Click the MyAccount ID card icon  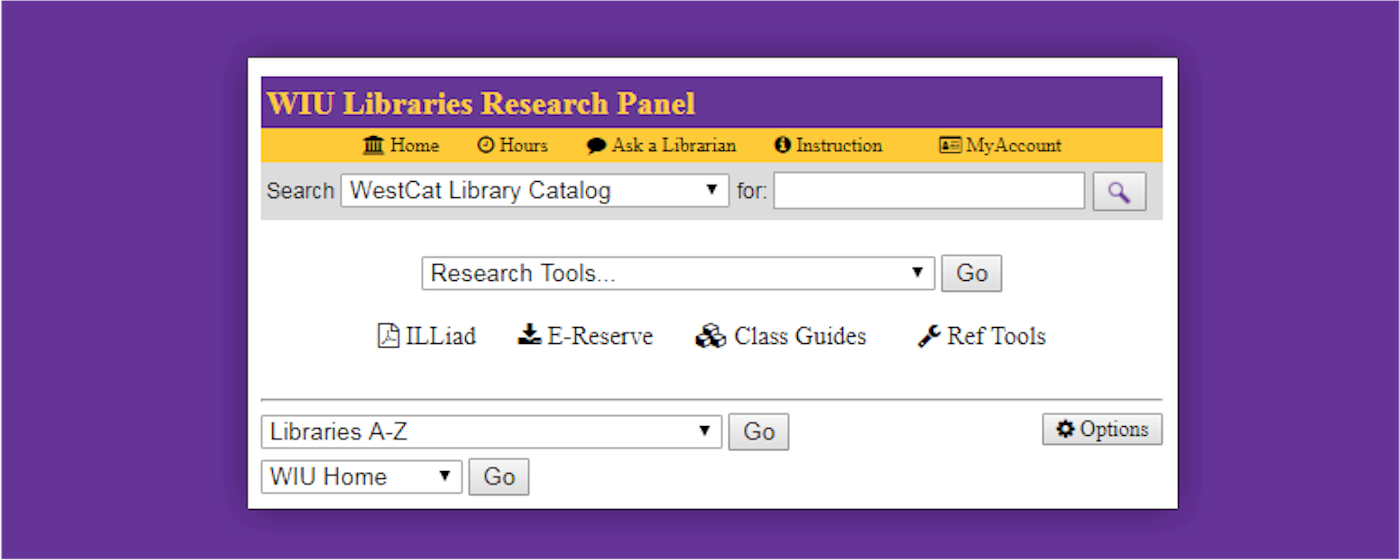[950, 146]
